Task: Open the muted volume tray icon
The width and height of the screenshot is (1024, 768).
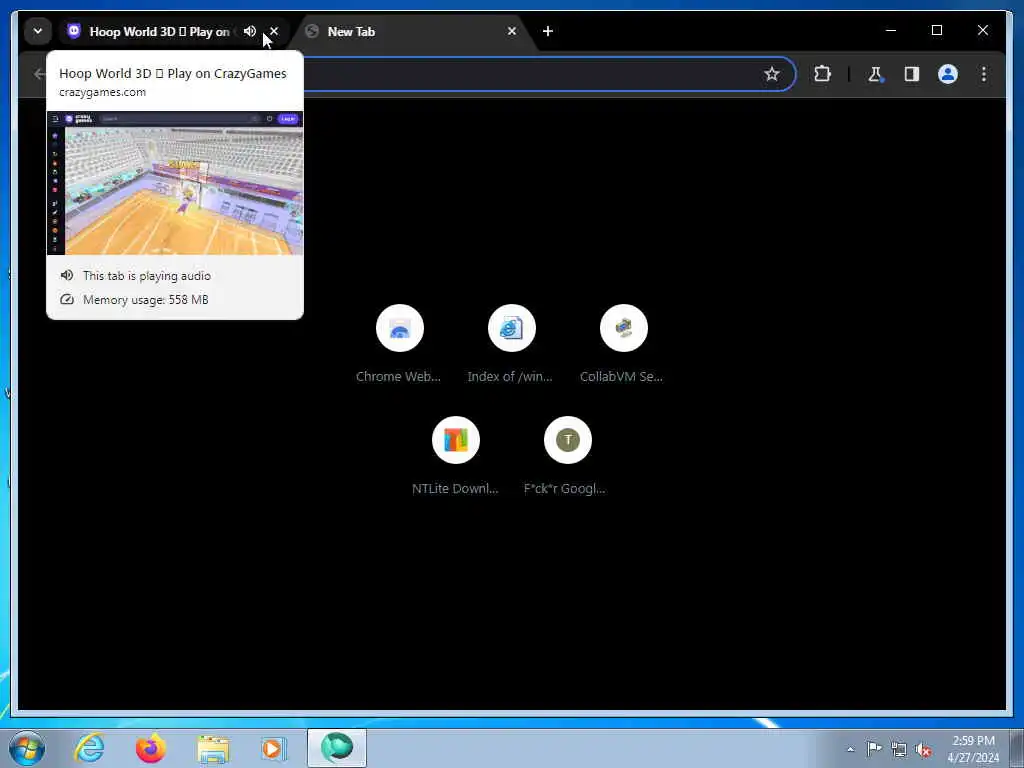Action: pyautogui.click(x=923, y=749)
